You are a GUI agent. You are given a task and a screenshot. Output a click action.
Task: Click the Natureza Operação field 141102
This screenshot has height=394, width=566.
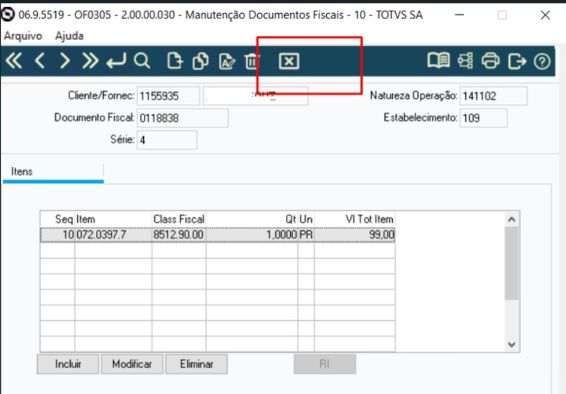(493, 96)
